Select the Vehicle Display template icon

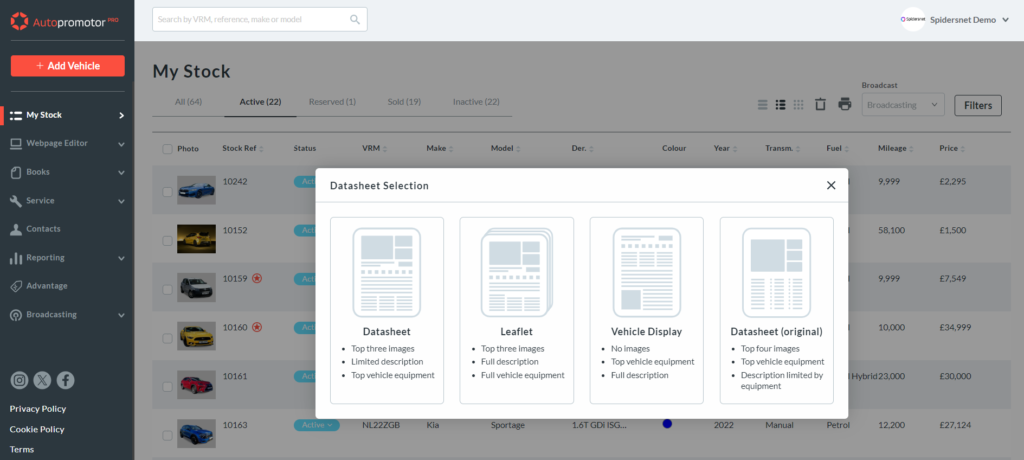pos(646,273)
